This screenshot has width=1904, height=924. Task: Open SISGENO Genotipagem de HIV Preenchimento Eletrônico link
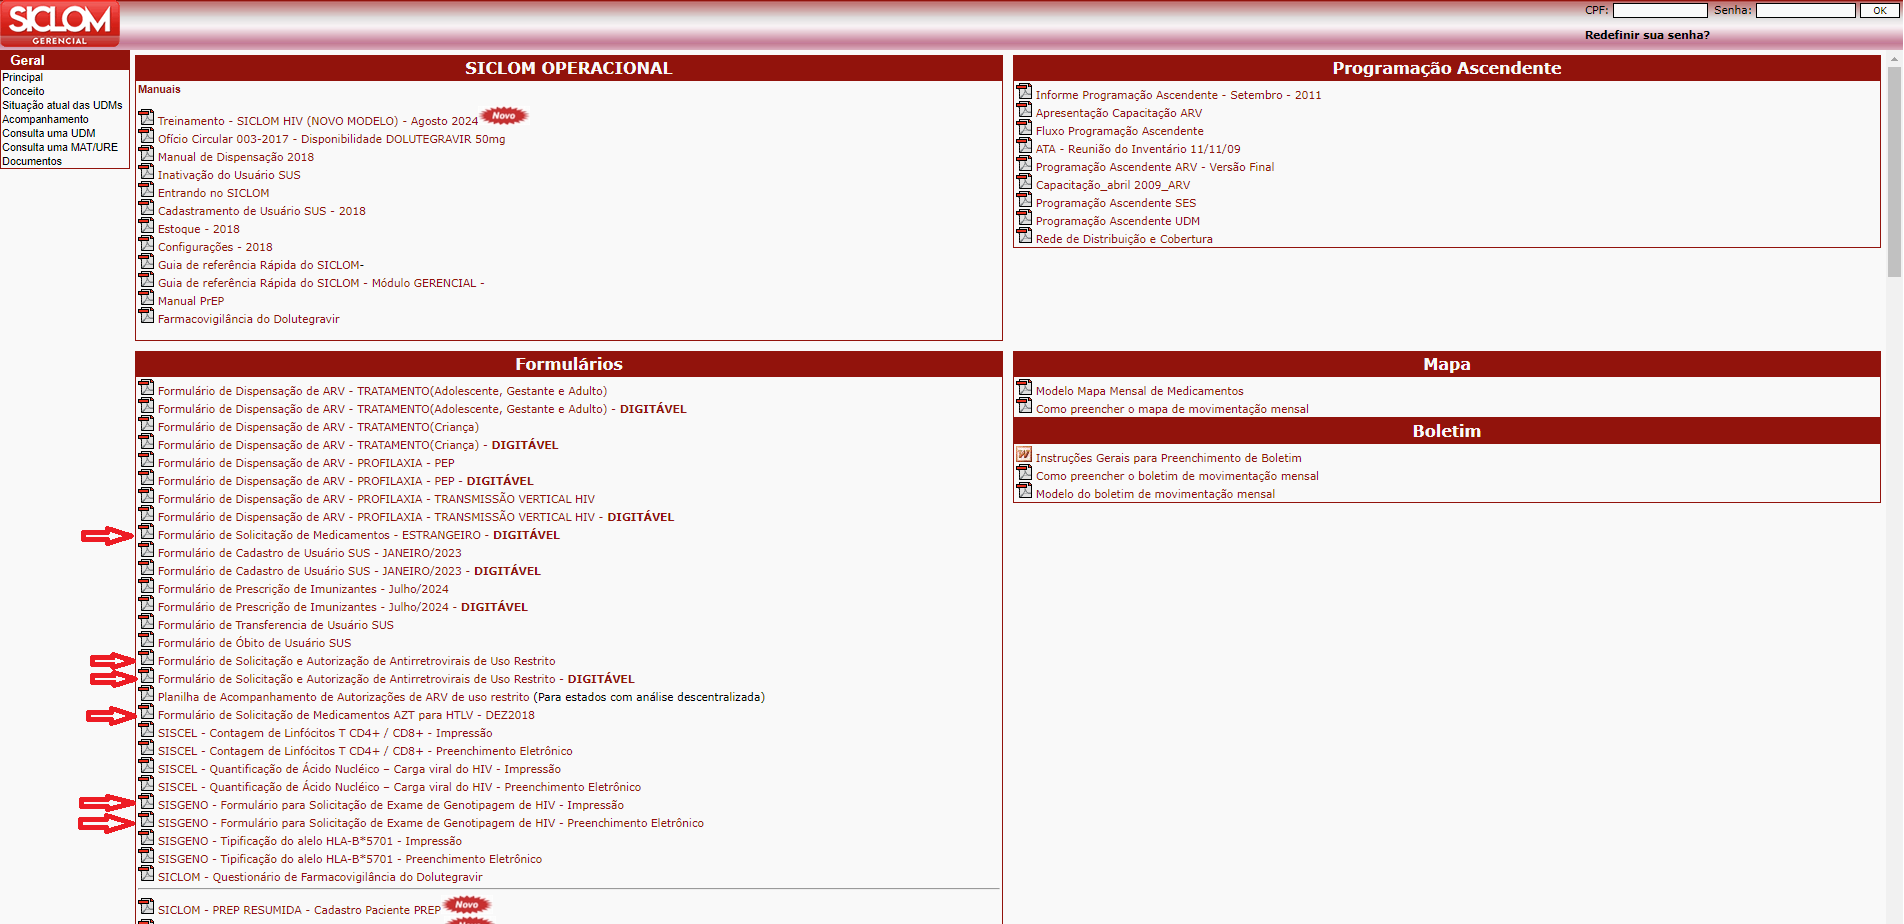(x=431, y=823)
